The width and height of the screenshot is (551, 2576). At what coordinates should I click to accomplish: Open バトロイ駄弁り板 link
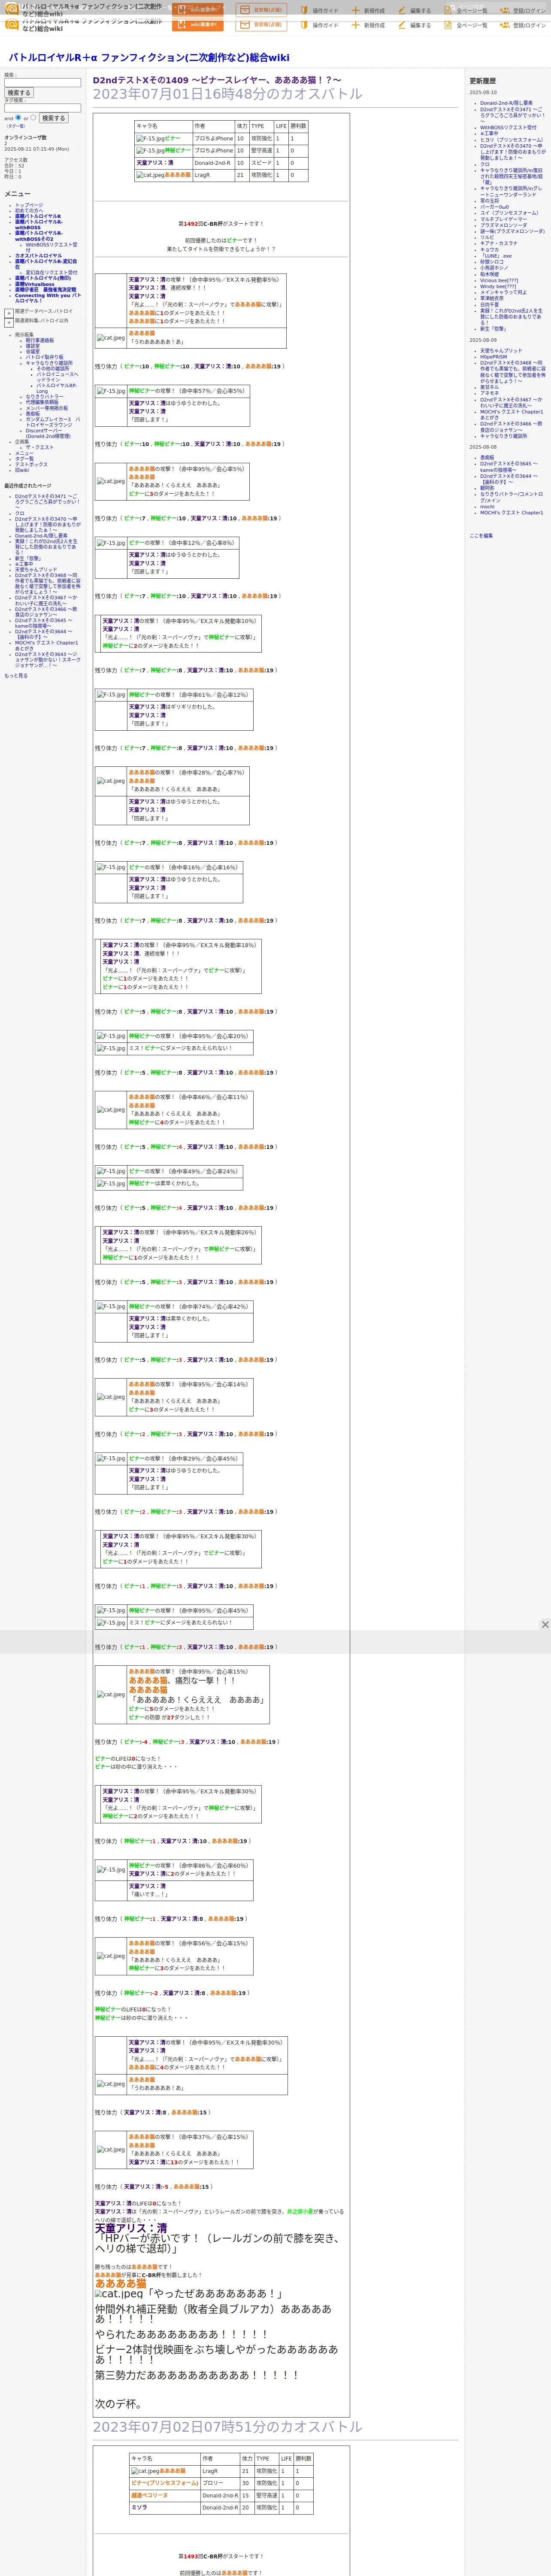pos(44,357)
